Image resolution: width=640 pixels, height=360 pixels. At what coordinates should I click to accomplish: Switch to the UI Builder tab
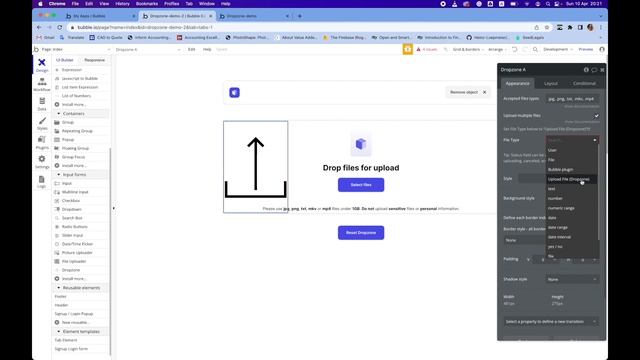coord(64,60)
